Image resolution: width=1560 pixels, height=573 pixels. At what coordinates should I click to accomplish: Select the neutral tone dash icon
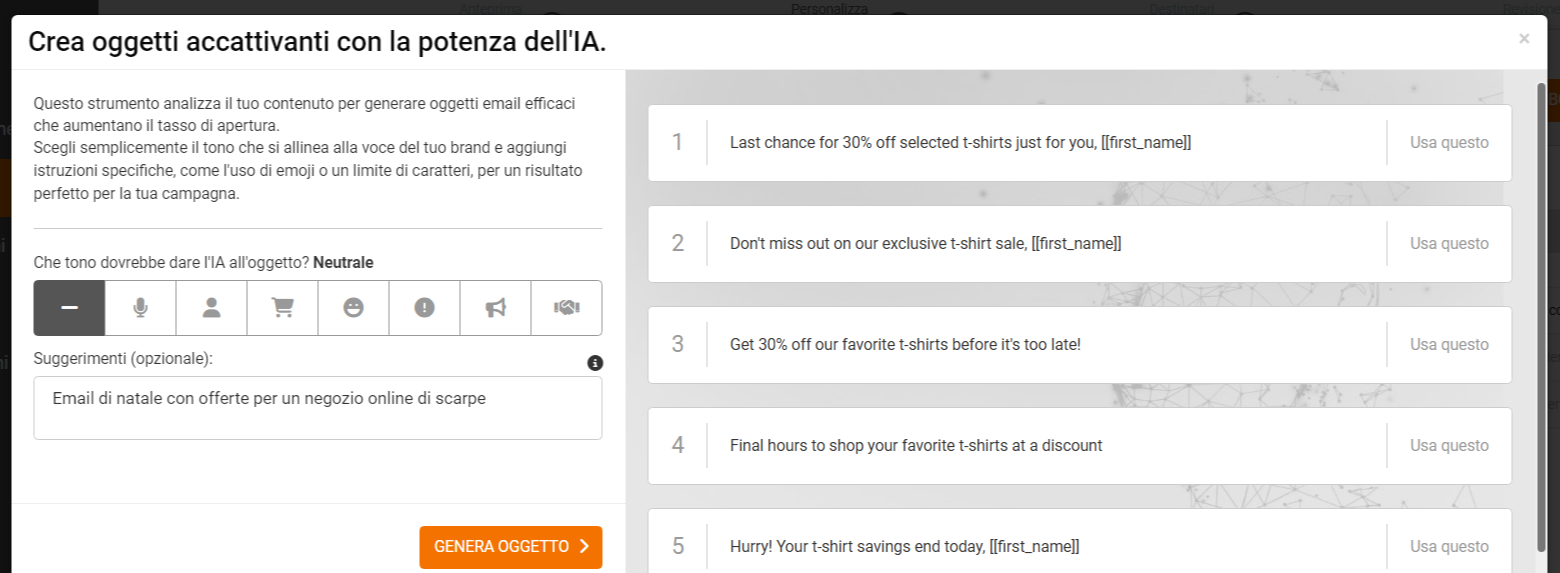click(69, 308)
